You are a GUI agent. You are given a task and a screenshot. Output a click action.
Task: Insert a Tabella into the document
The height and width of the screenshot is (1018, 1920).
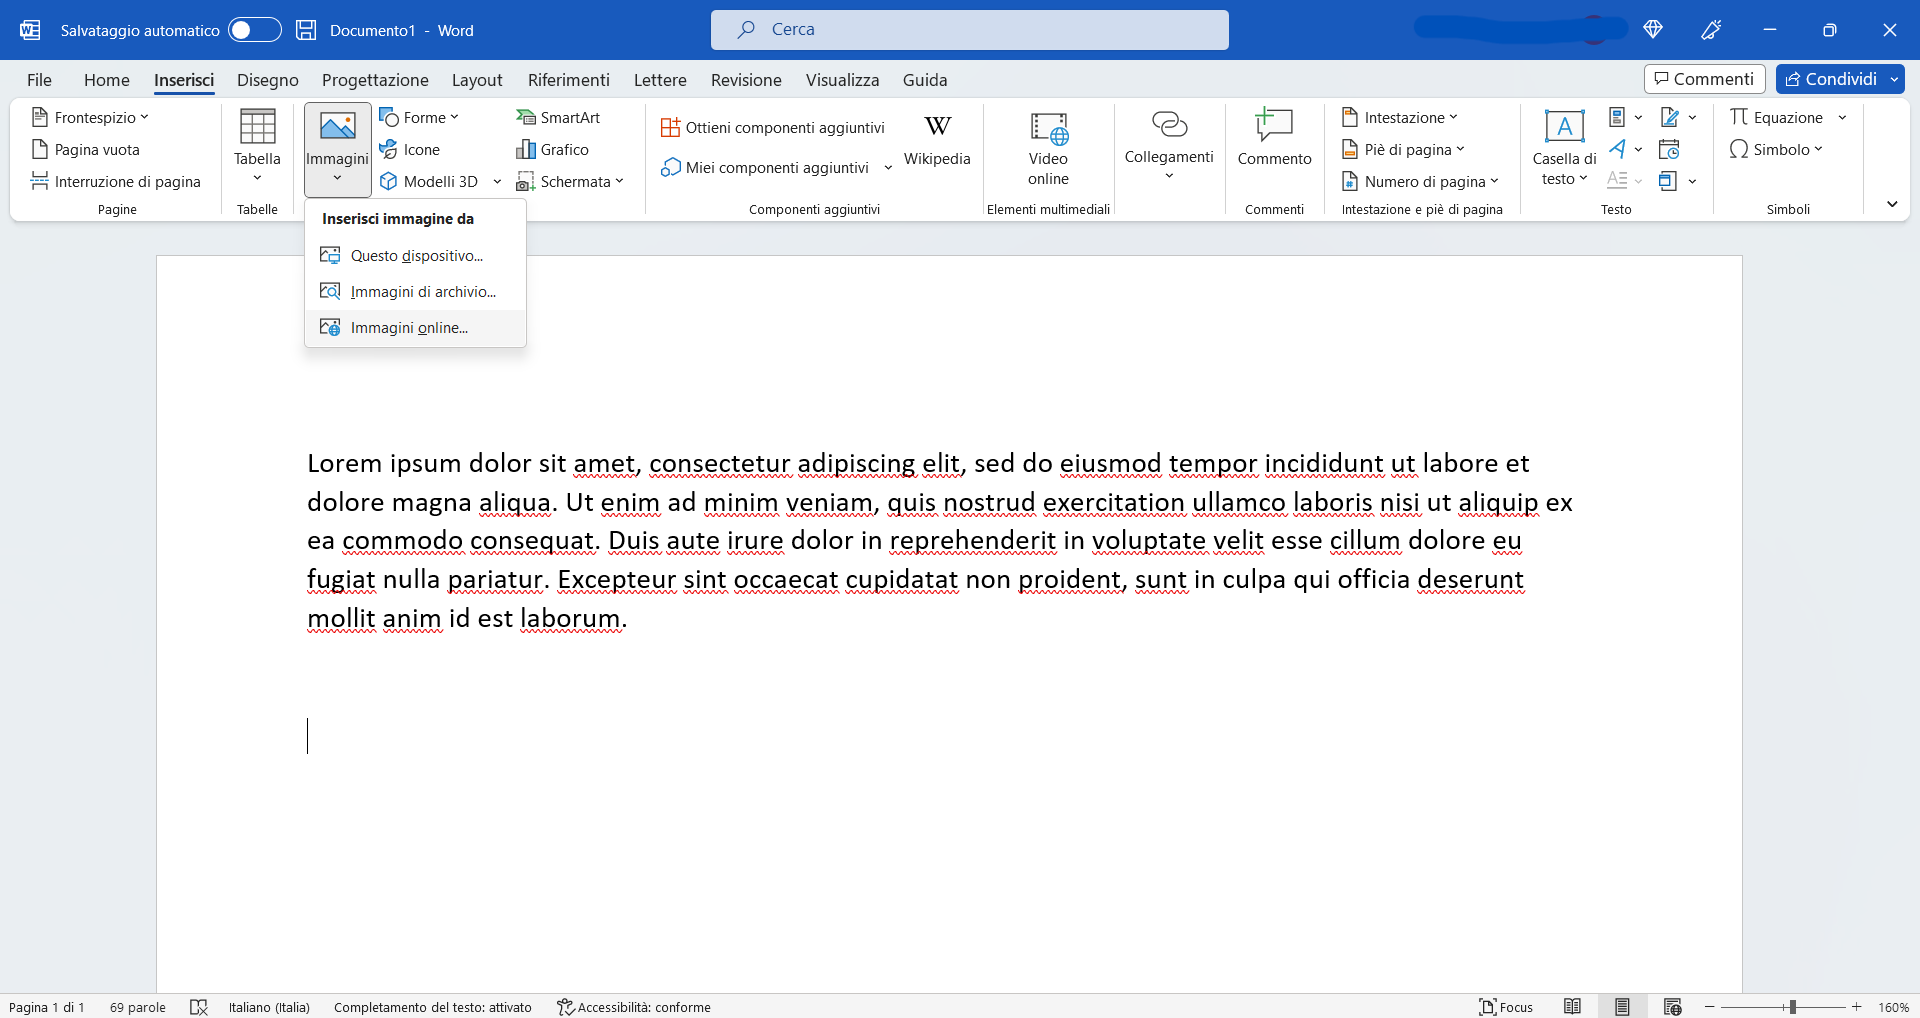[257, 147]
